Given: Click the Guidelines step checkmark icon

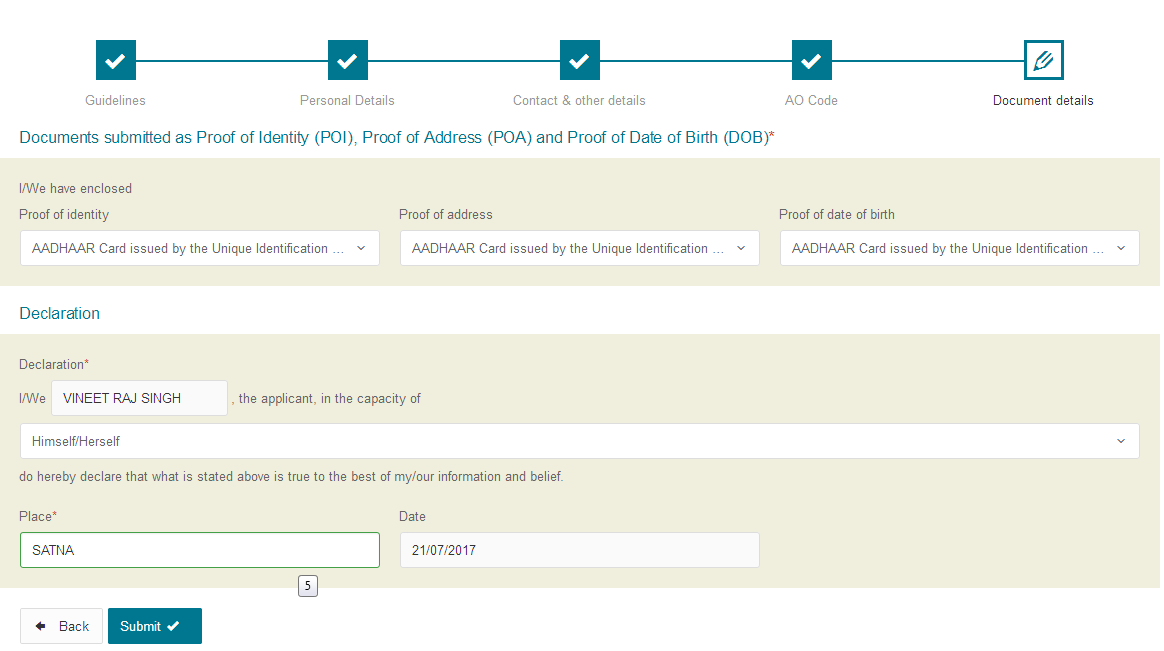Looking at the screenshot, I should 115,60.
